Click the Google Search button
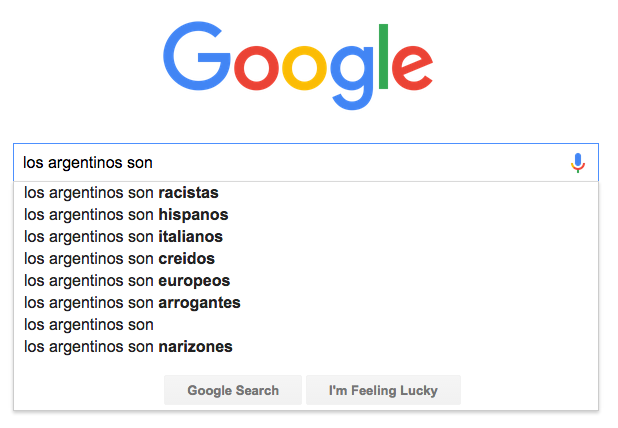 point(233,390)
